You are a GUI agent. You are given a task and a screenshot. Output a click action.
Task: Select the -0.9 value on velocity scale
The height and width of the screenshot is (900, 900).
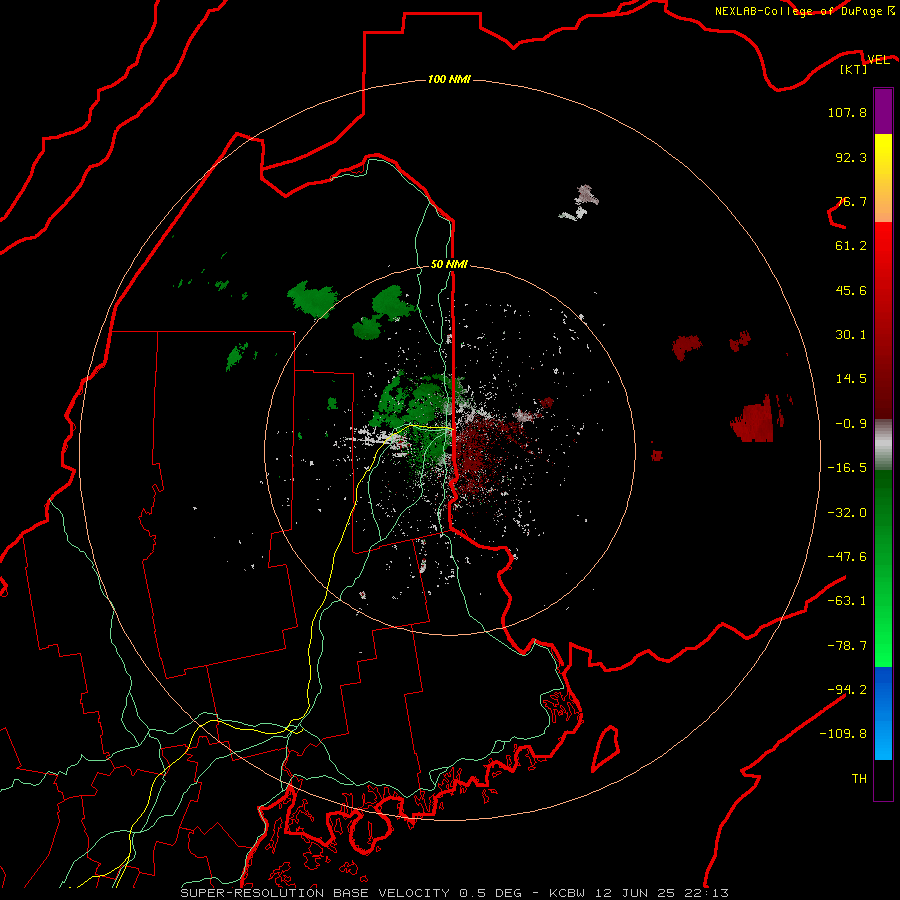coord(851,424)
